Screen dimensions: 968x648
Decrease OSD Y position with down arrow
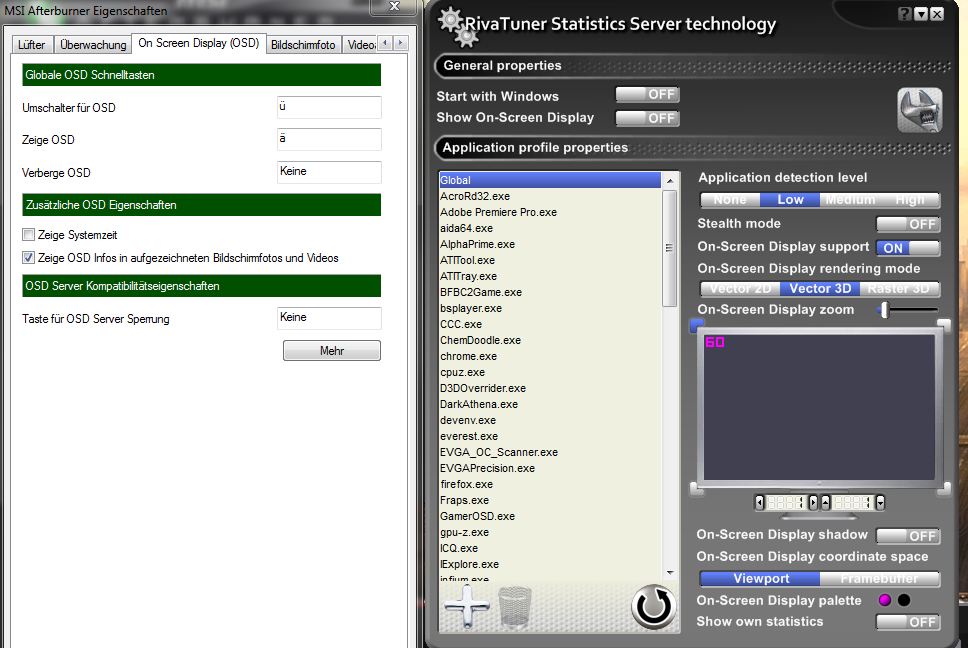[x=880, y=502]
